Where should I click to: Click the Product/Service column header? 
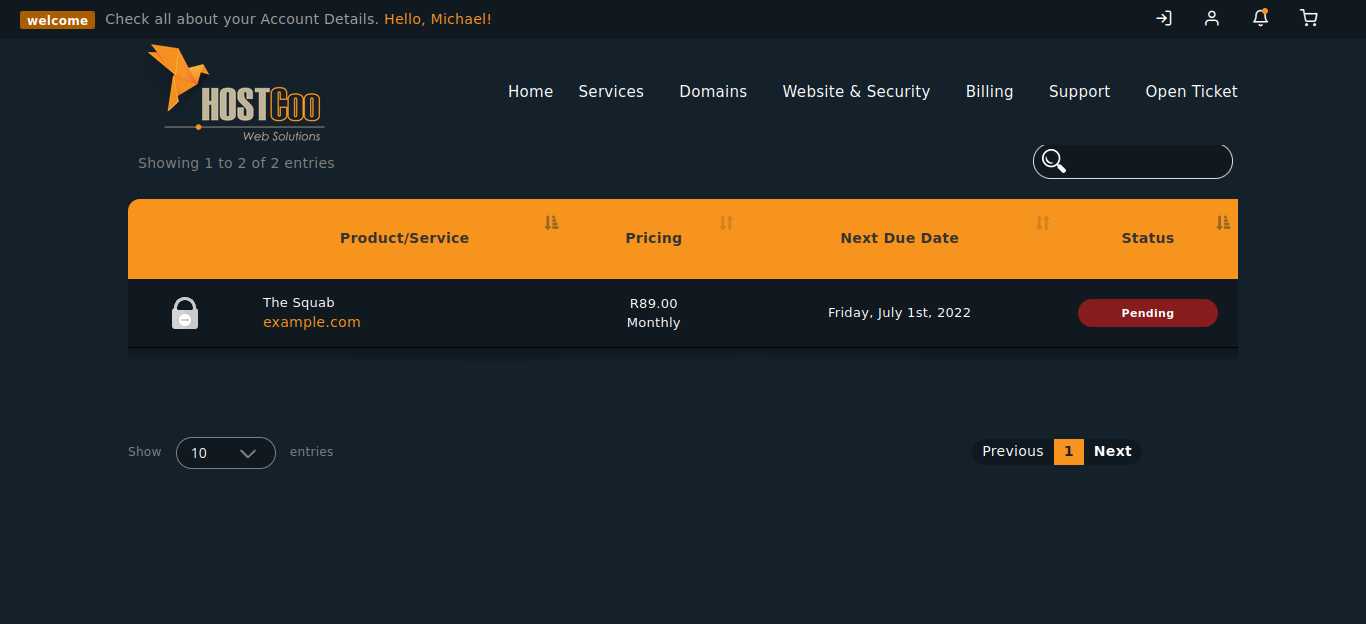pyautogui.click(x=404, y=238)
